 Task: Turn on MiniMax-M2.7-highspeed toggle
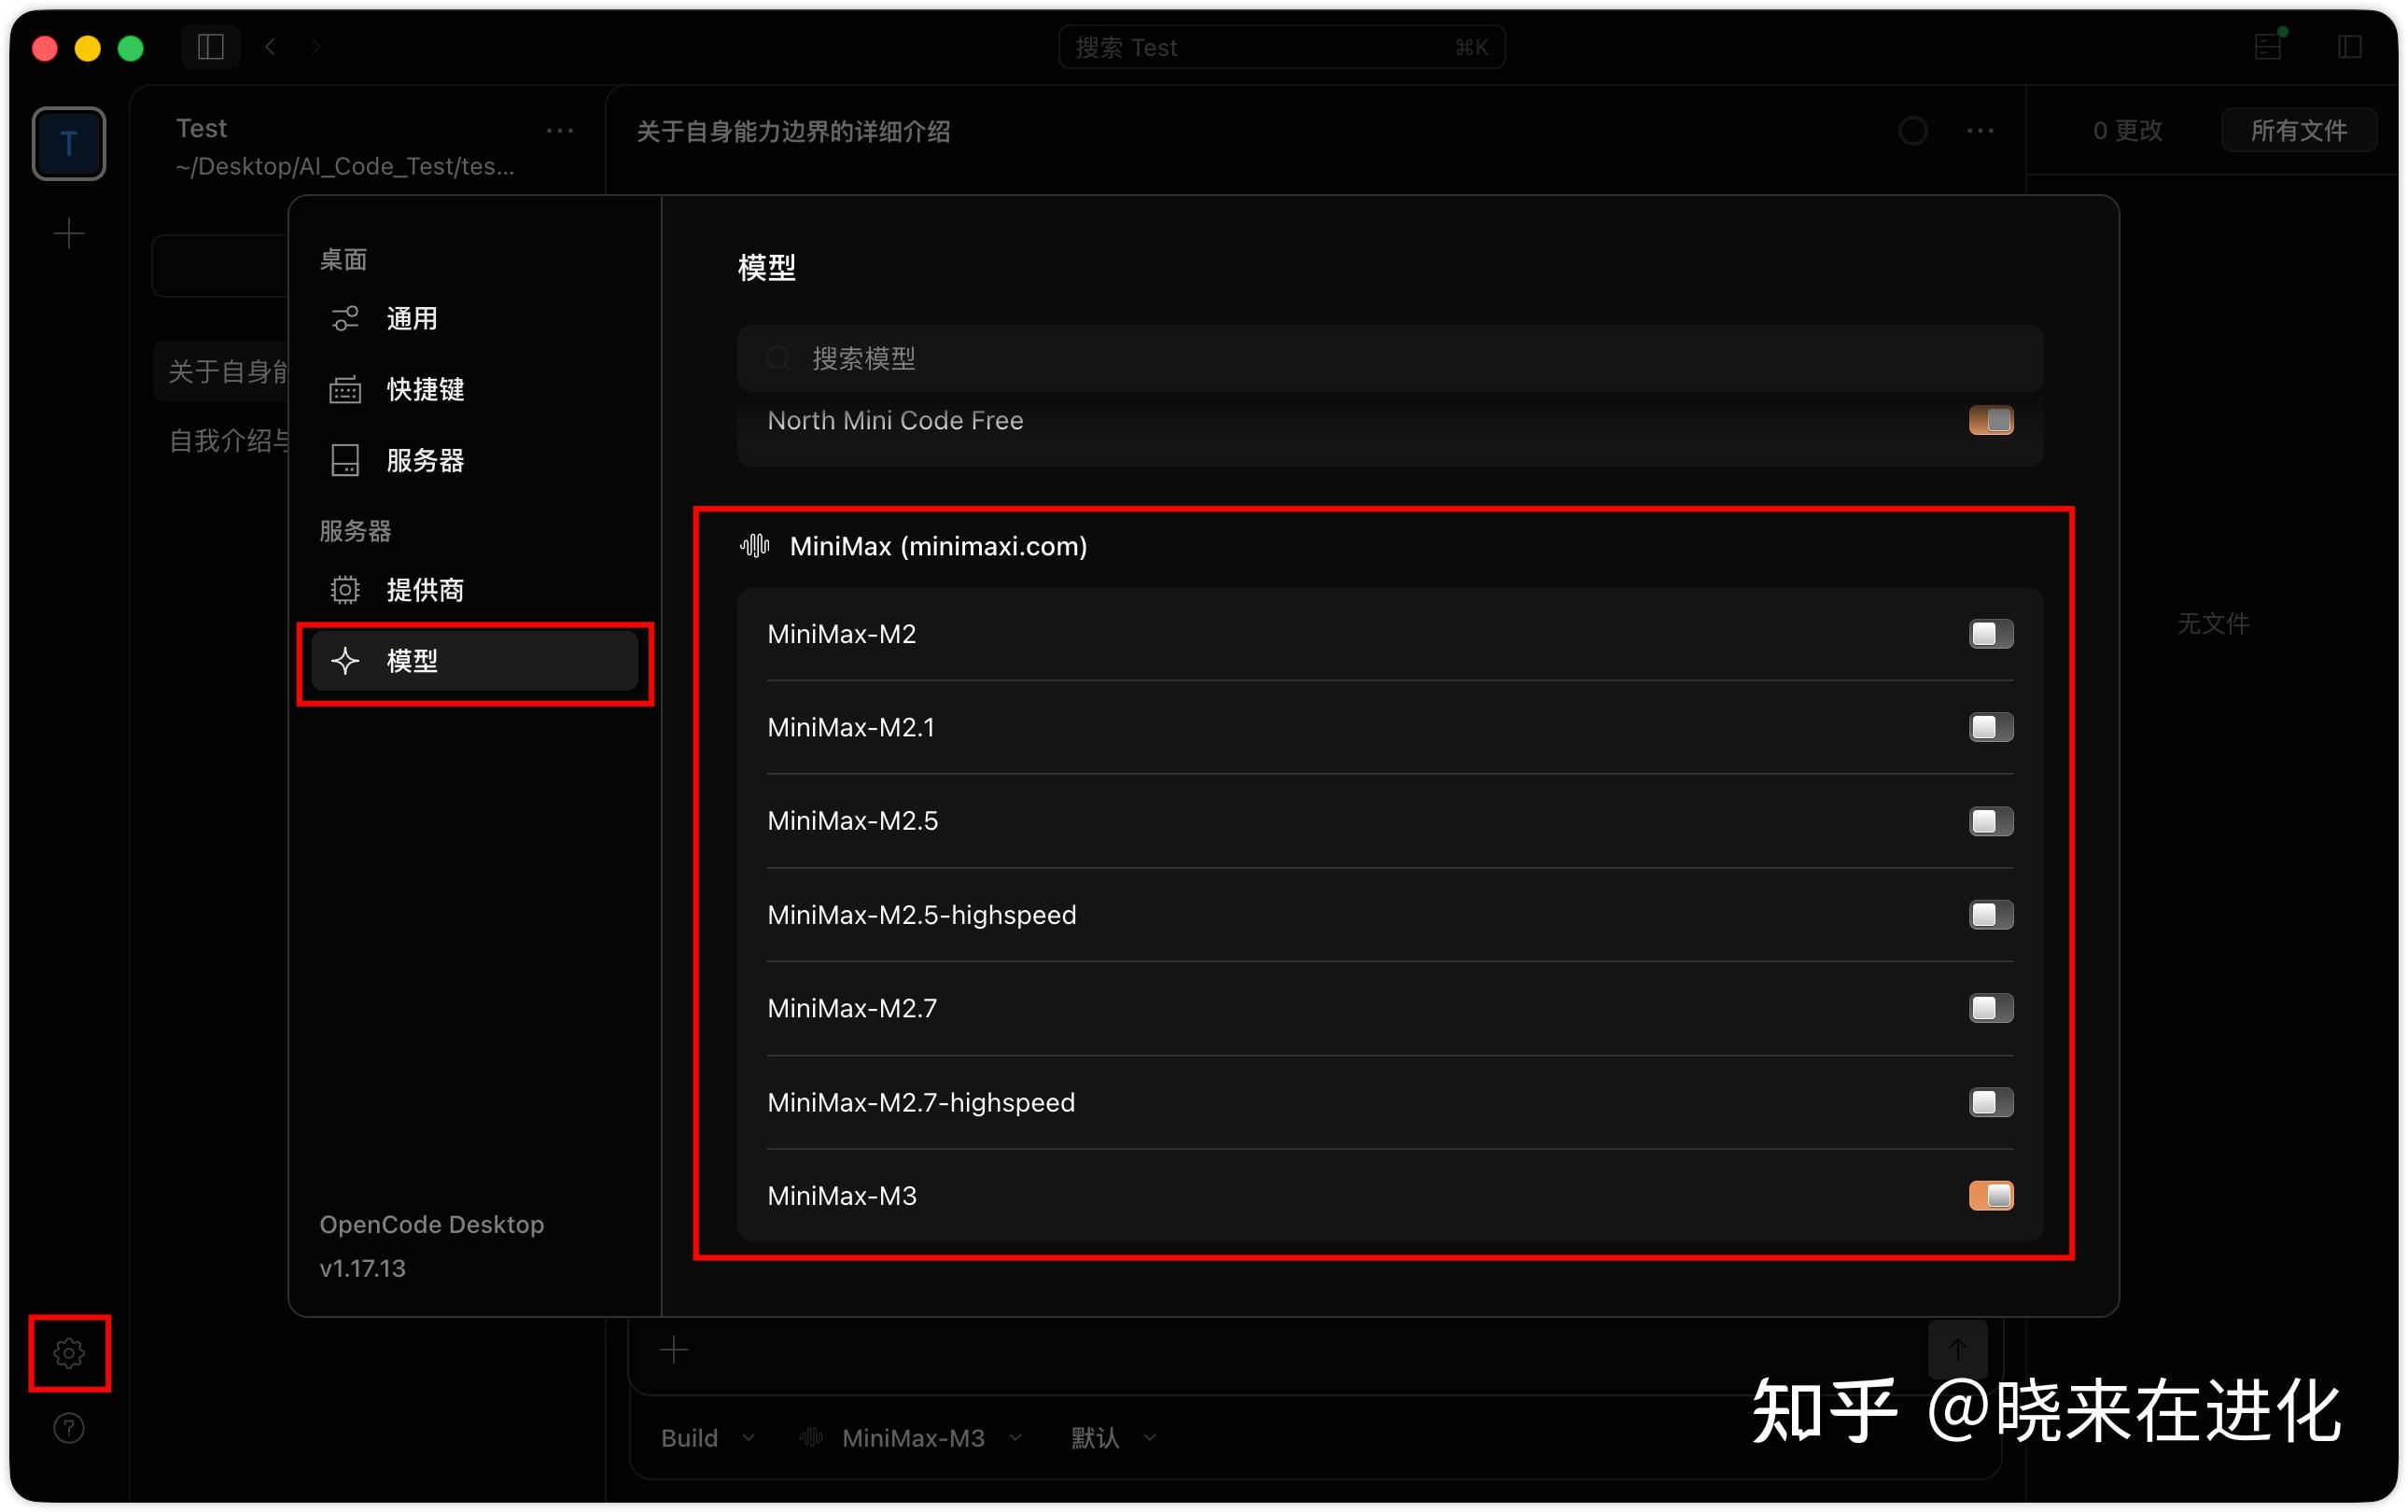point(1991,1102)
